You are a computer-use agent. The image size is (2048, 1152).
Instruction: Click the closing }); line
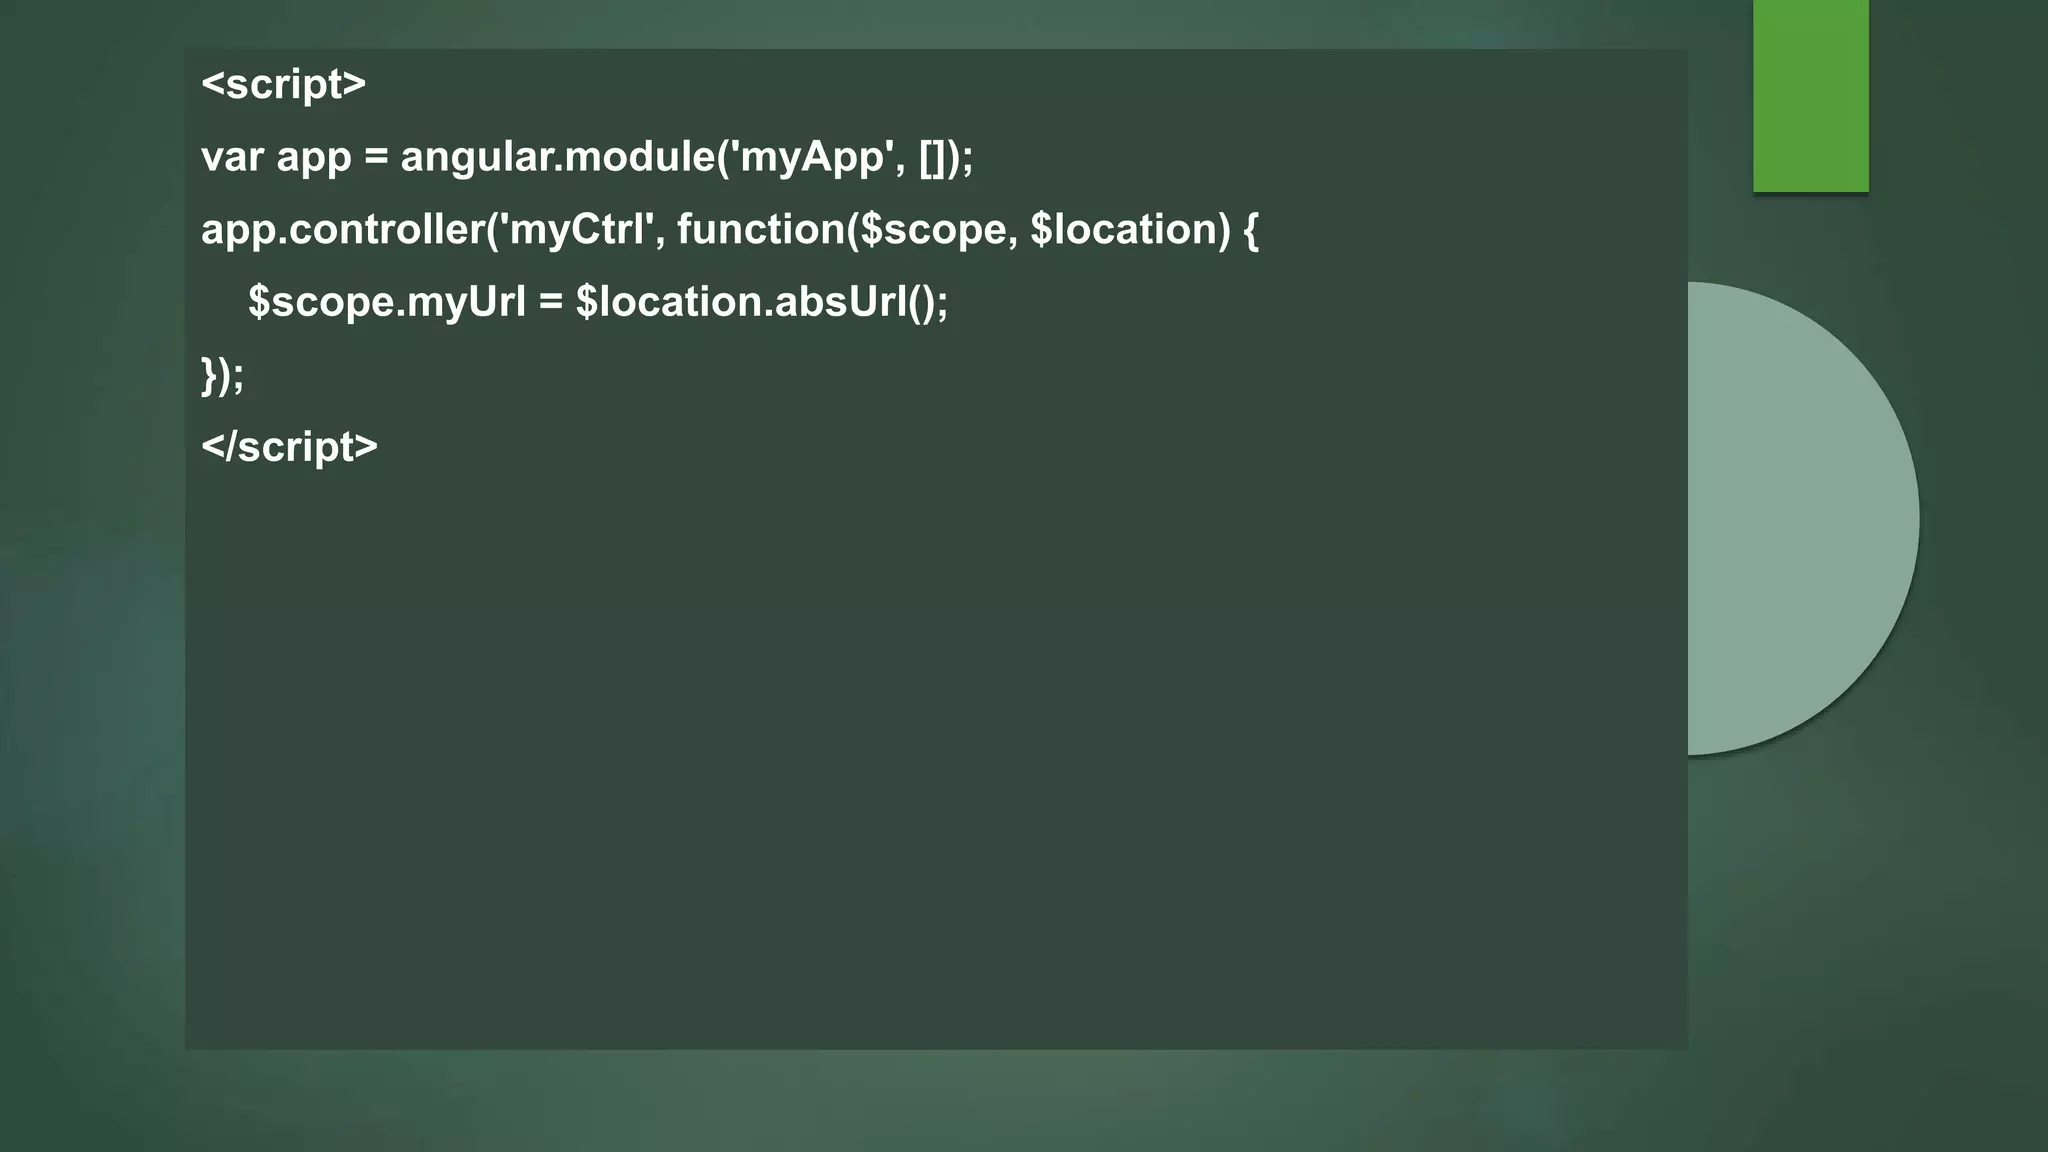coord(222,375)
